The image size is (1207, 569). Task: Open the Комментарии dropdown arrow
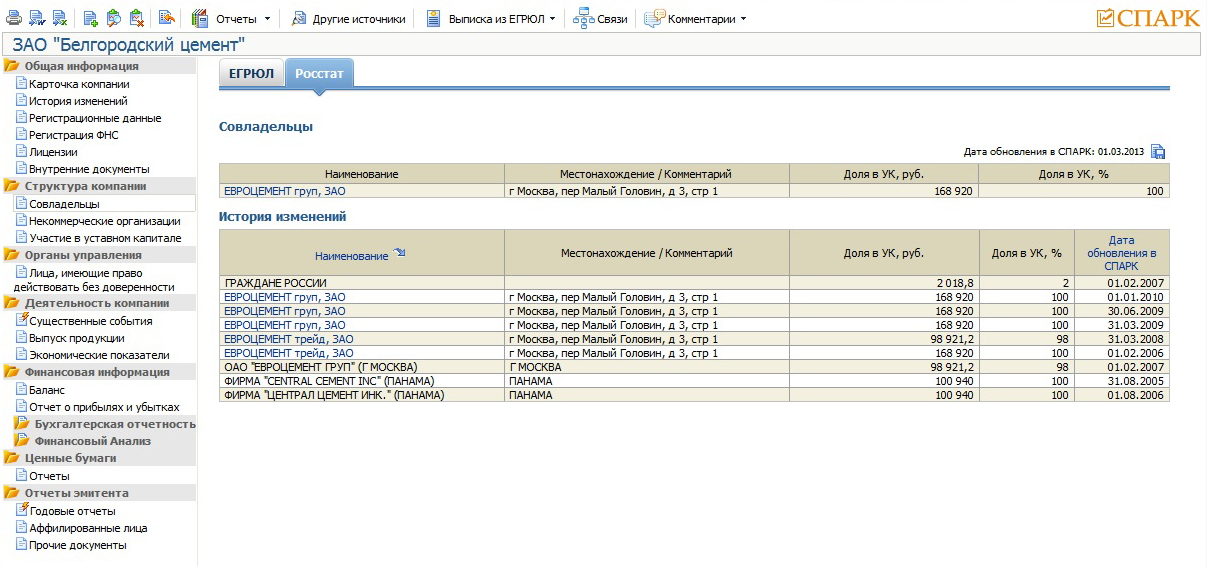click(742, 19)
